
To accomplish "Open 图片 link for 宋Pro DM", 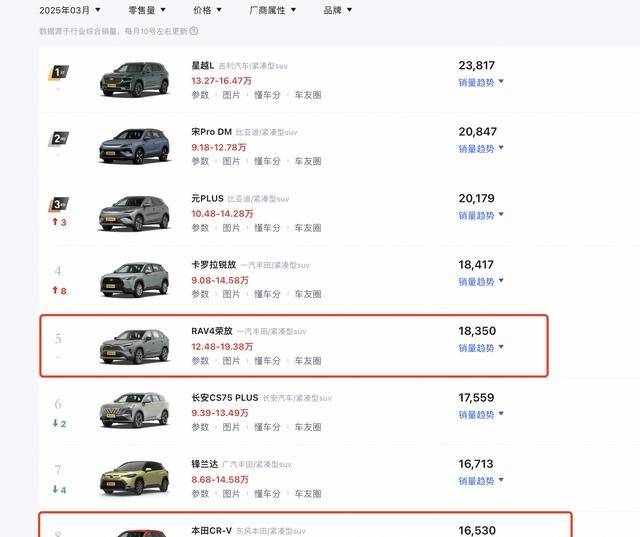I will [231, 161].
